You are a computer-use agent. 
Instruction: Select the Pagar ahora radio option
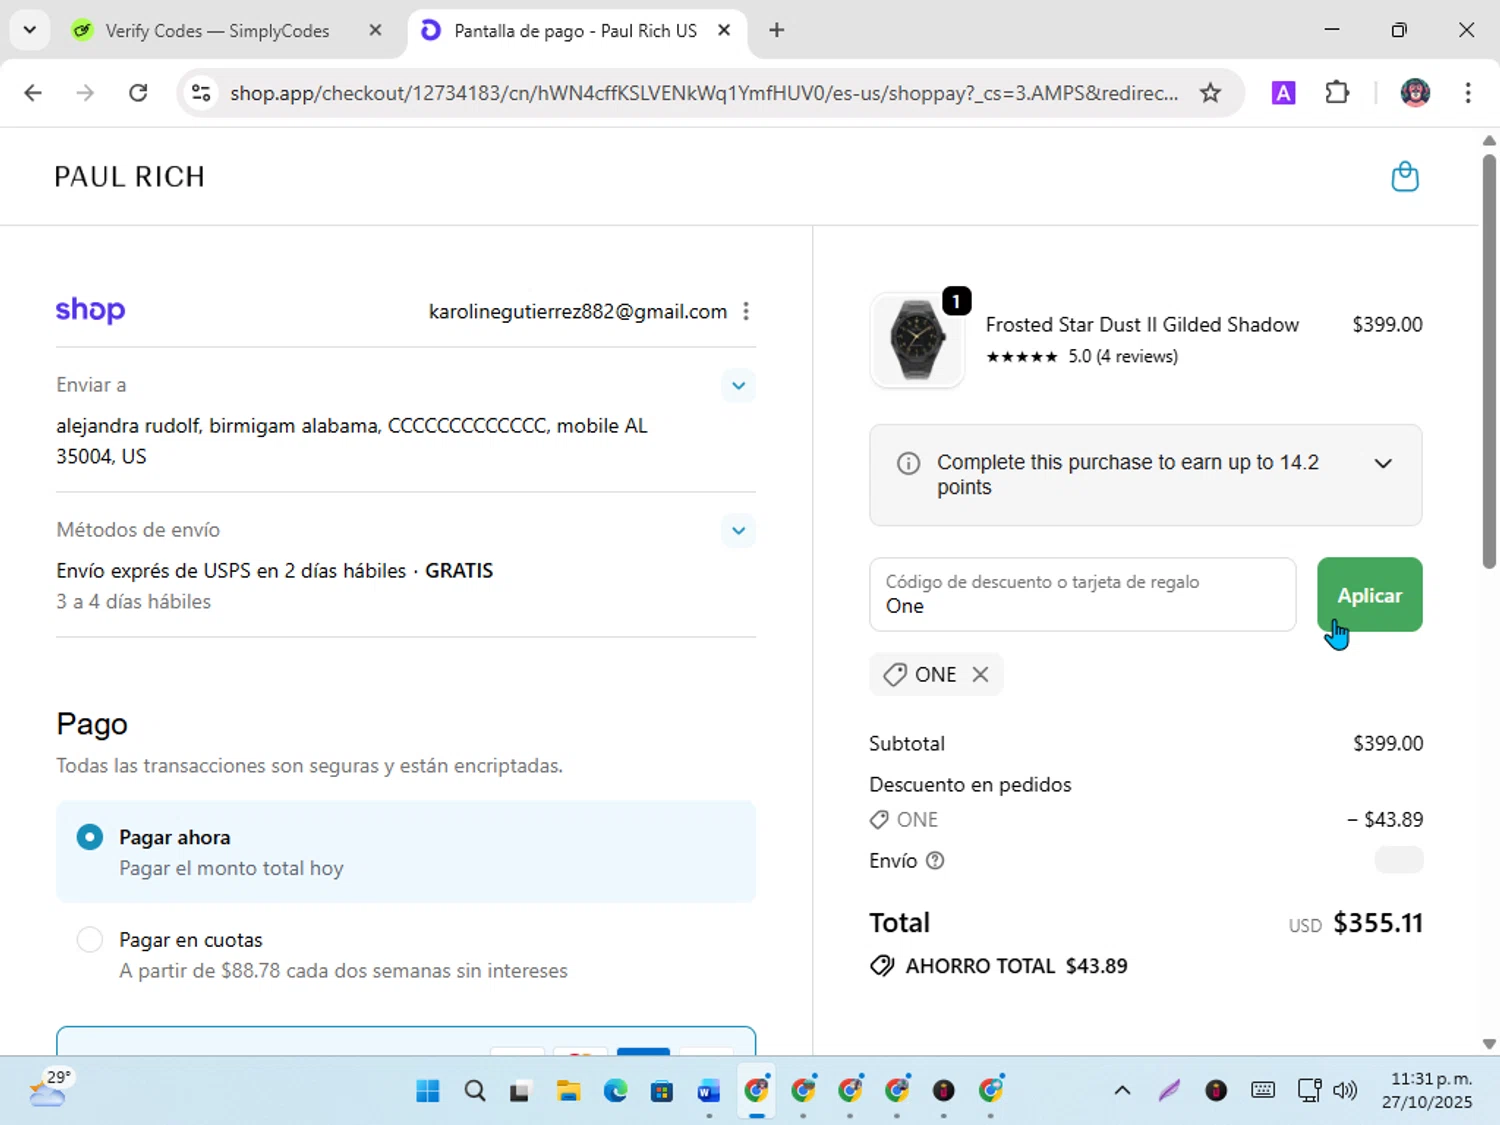tap(90, 838)
